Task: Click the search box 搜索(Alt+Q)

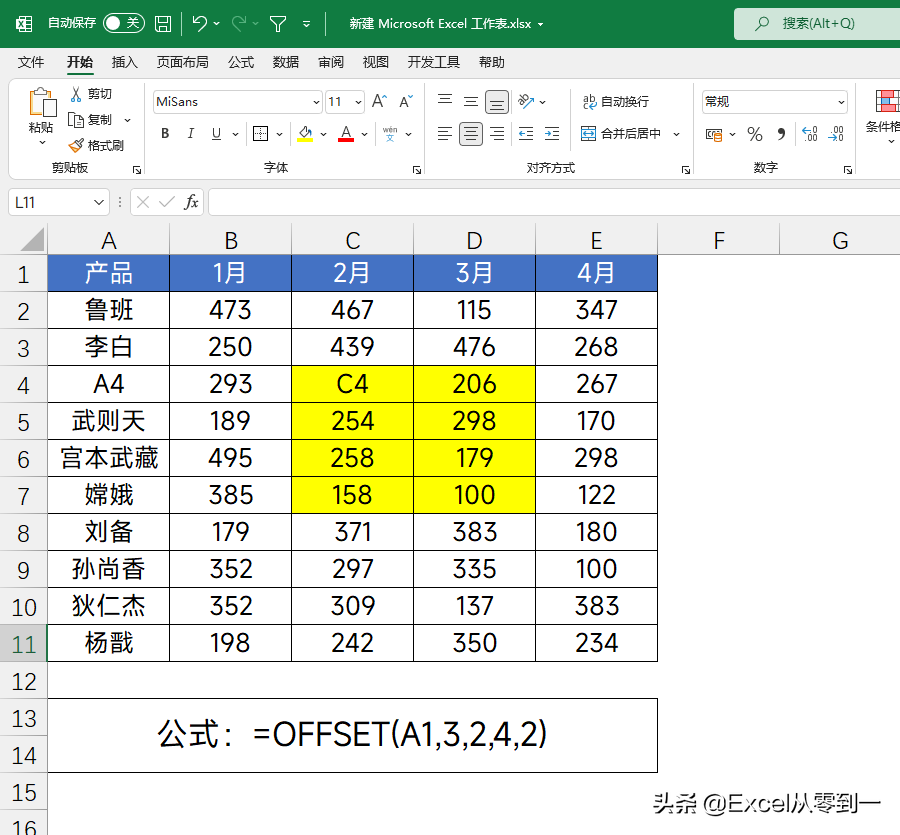Action: tap(817, 24)
